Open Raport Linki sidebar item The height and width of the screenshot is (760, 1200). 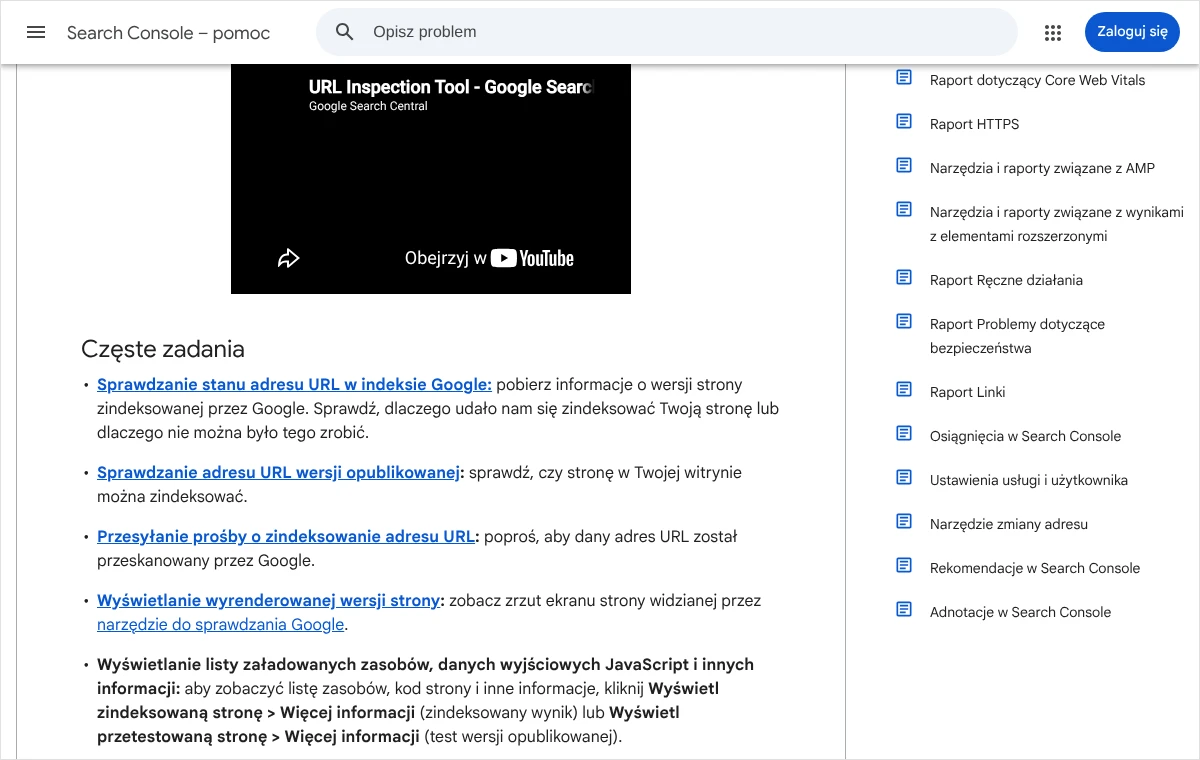[x=967, y=392]
